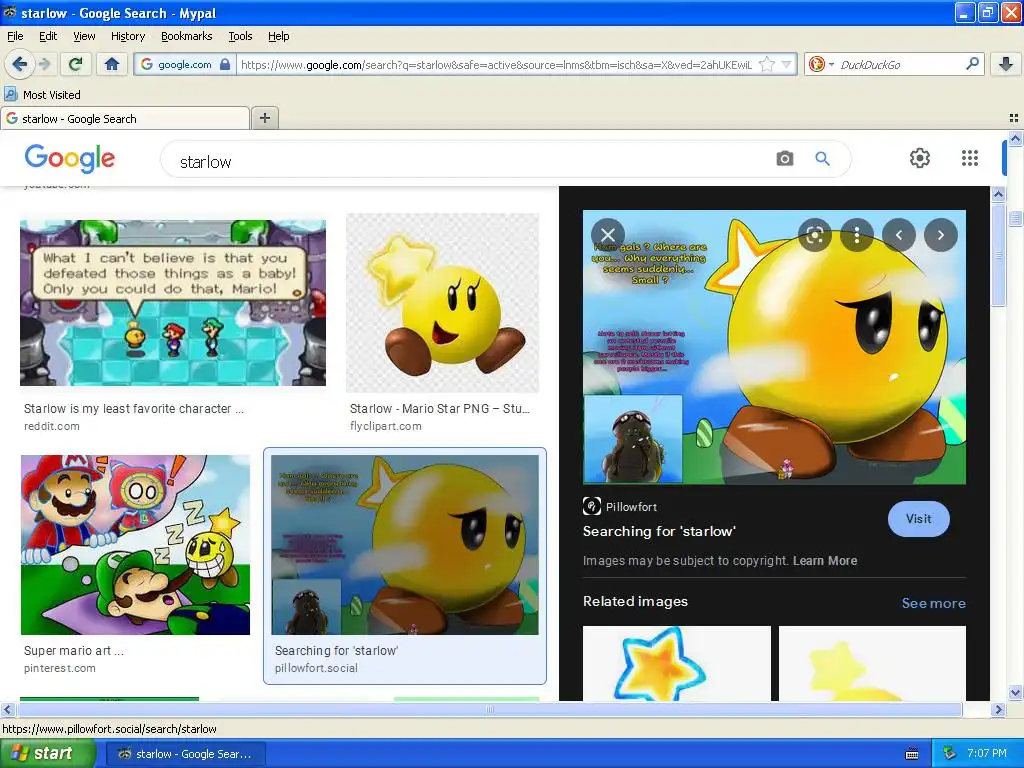Click the Visit button

pyautogui.click(x=918, y=519)
